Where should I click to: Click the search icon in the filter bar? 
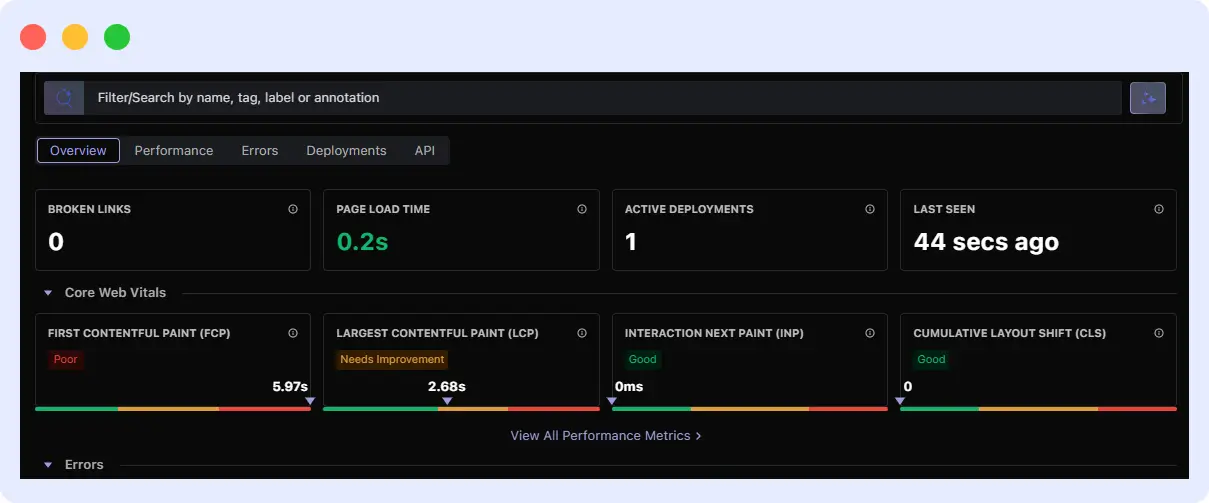tap(64, 98)
